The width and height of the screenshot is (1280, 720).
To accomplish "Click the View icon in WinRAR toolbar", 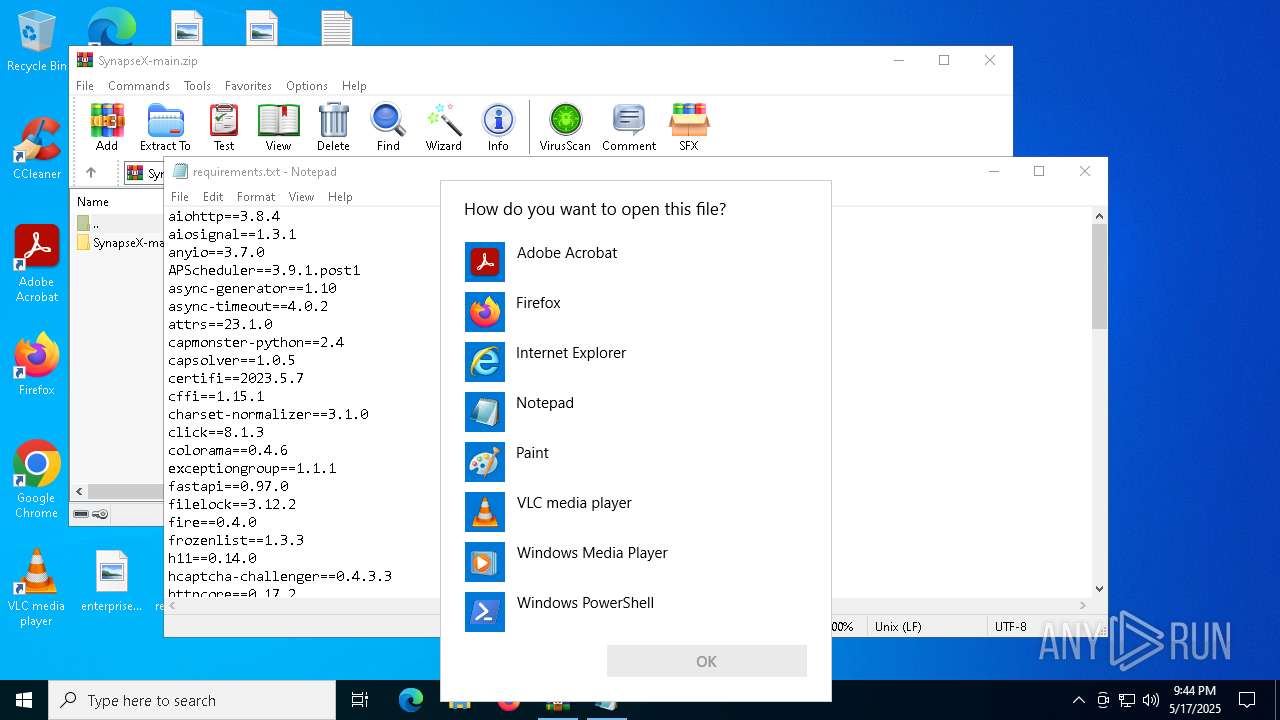I will (278, 127).
